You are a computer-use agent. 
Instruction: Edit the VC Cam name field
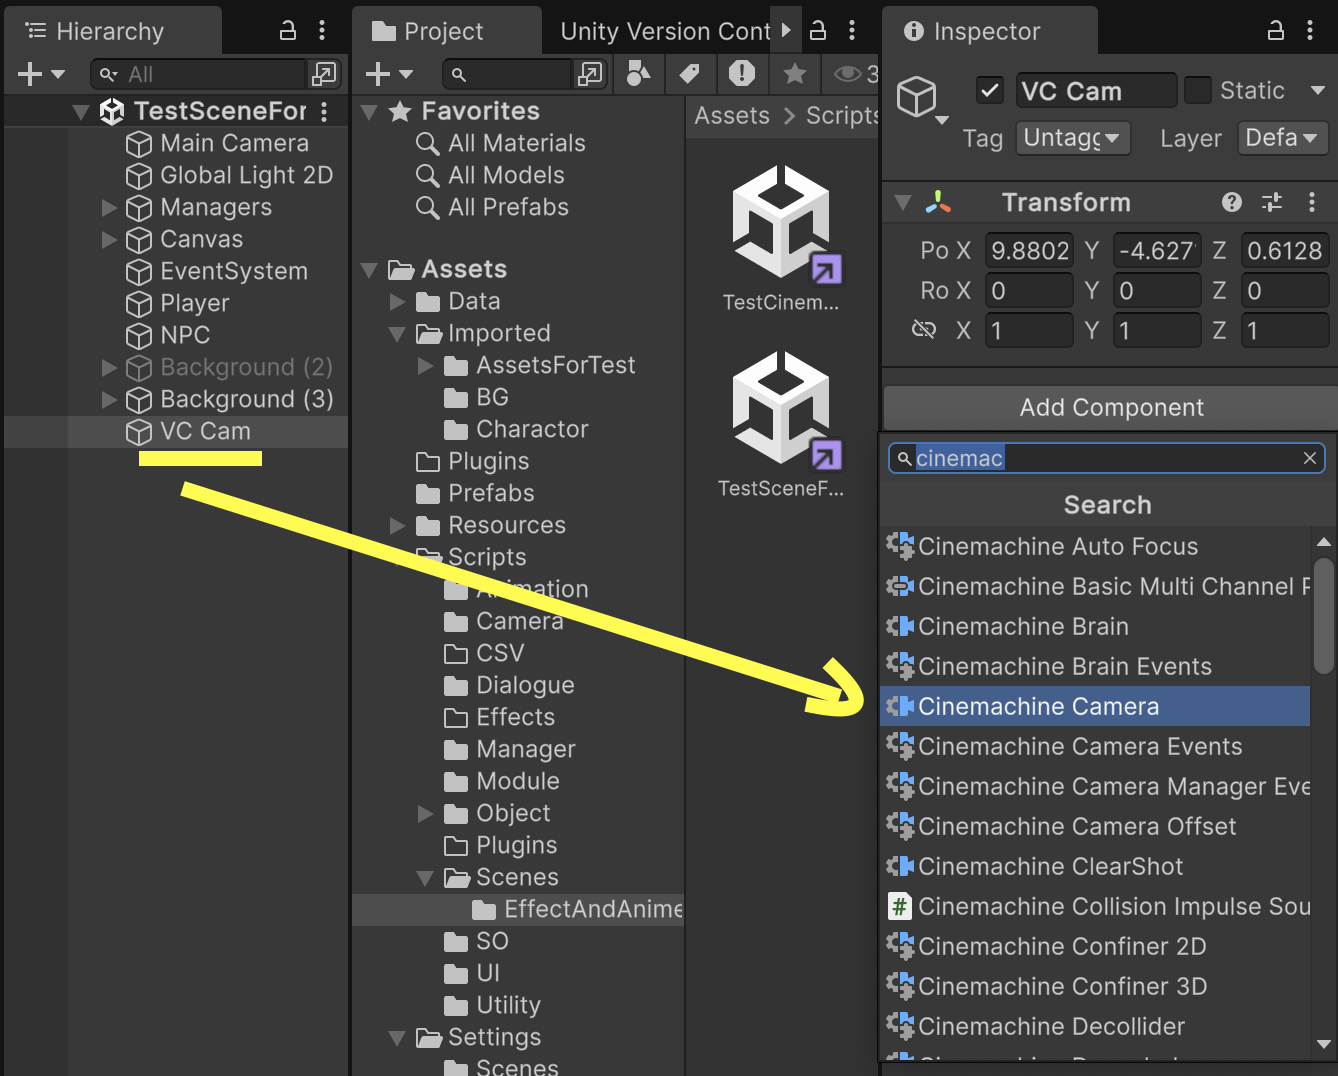point(1096,90)
